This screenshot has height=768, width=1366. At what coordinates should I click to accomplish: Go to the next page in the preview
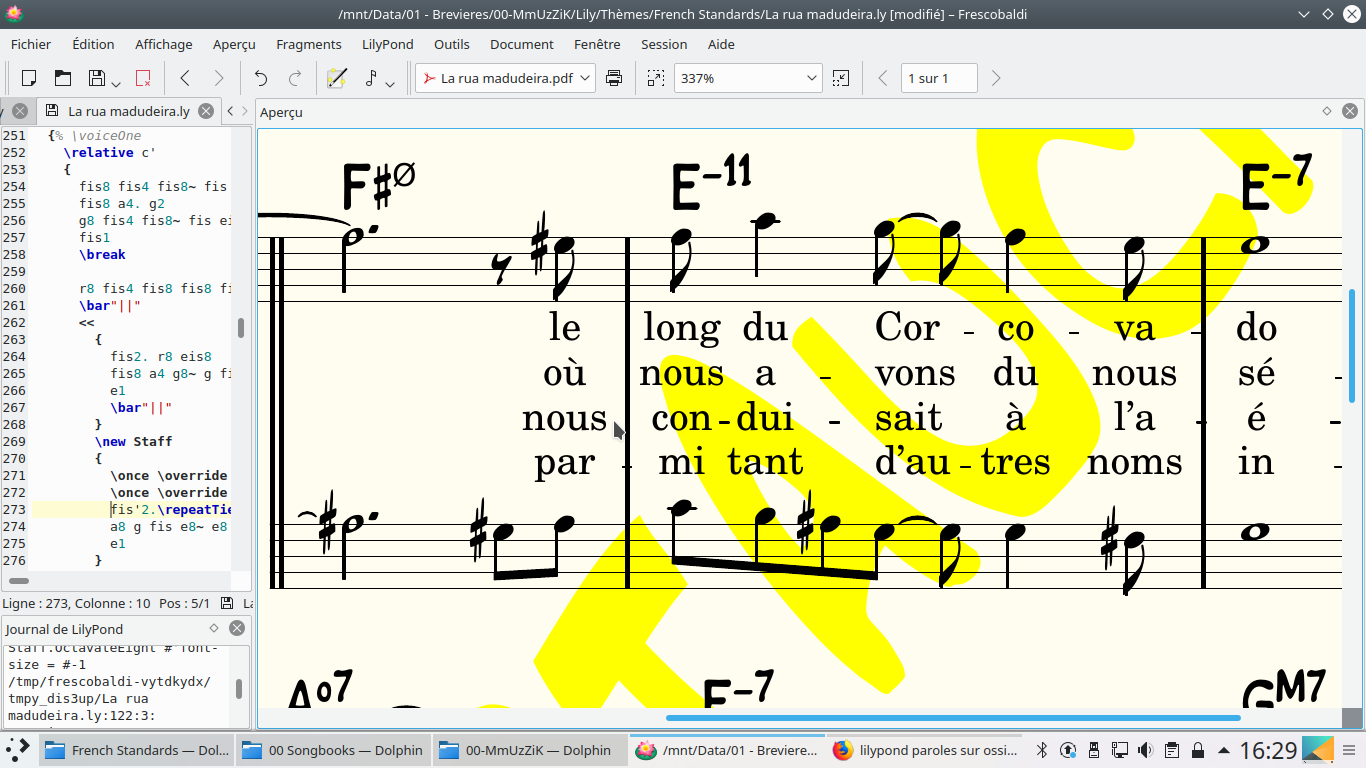click(995, 78)
